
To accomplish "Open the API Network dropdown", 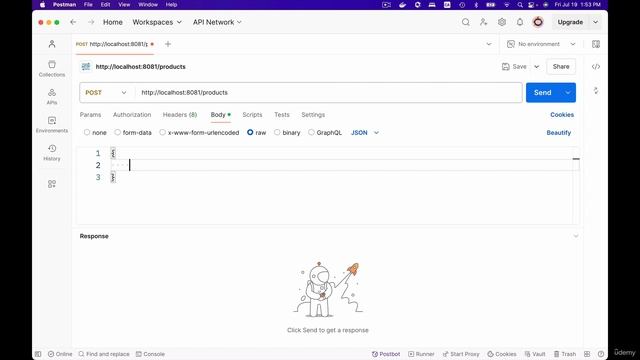I will (x=217, y=22).
